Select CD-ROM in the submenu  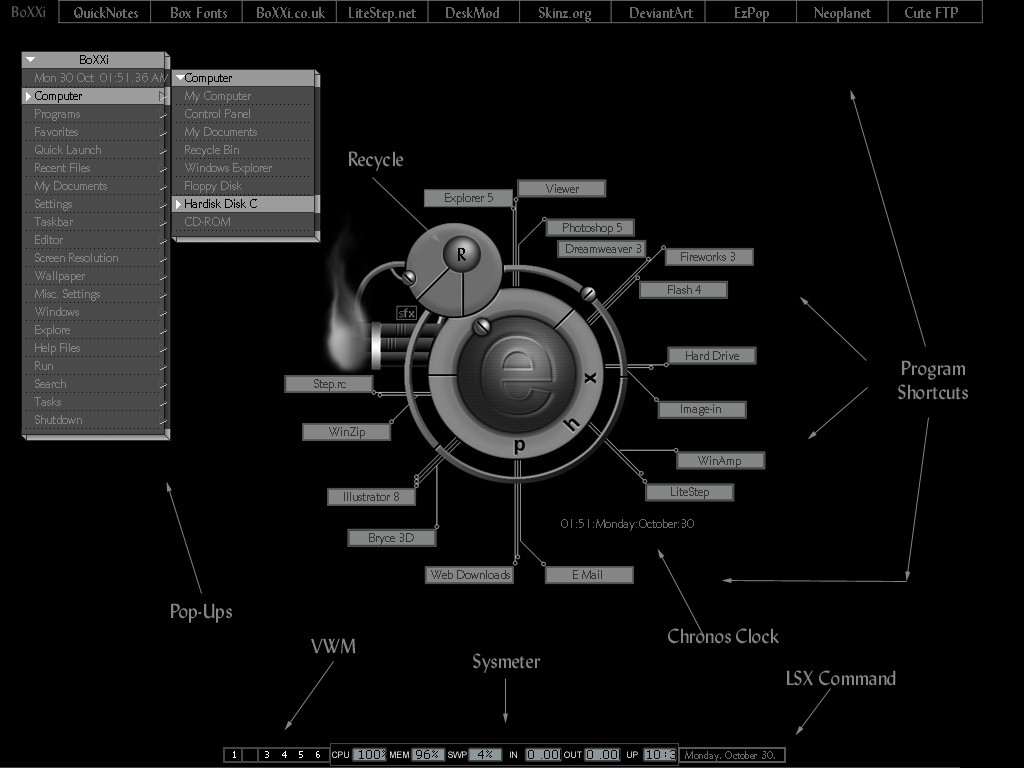pyautogui.click(x=244, y=222)
